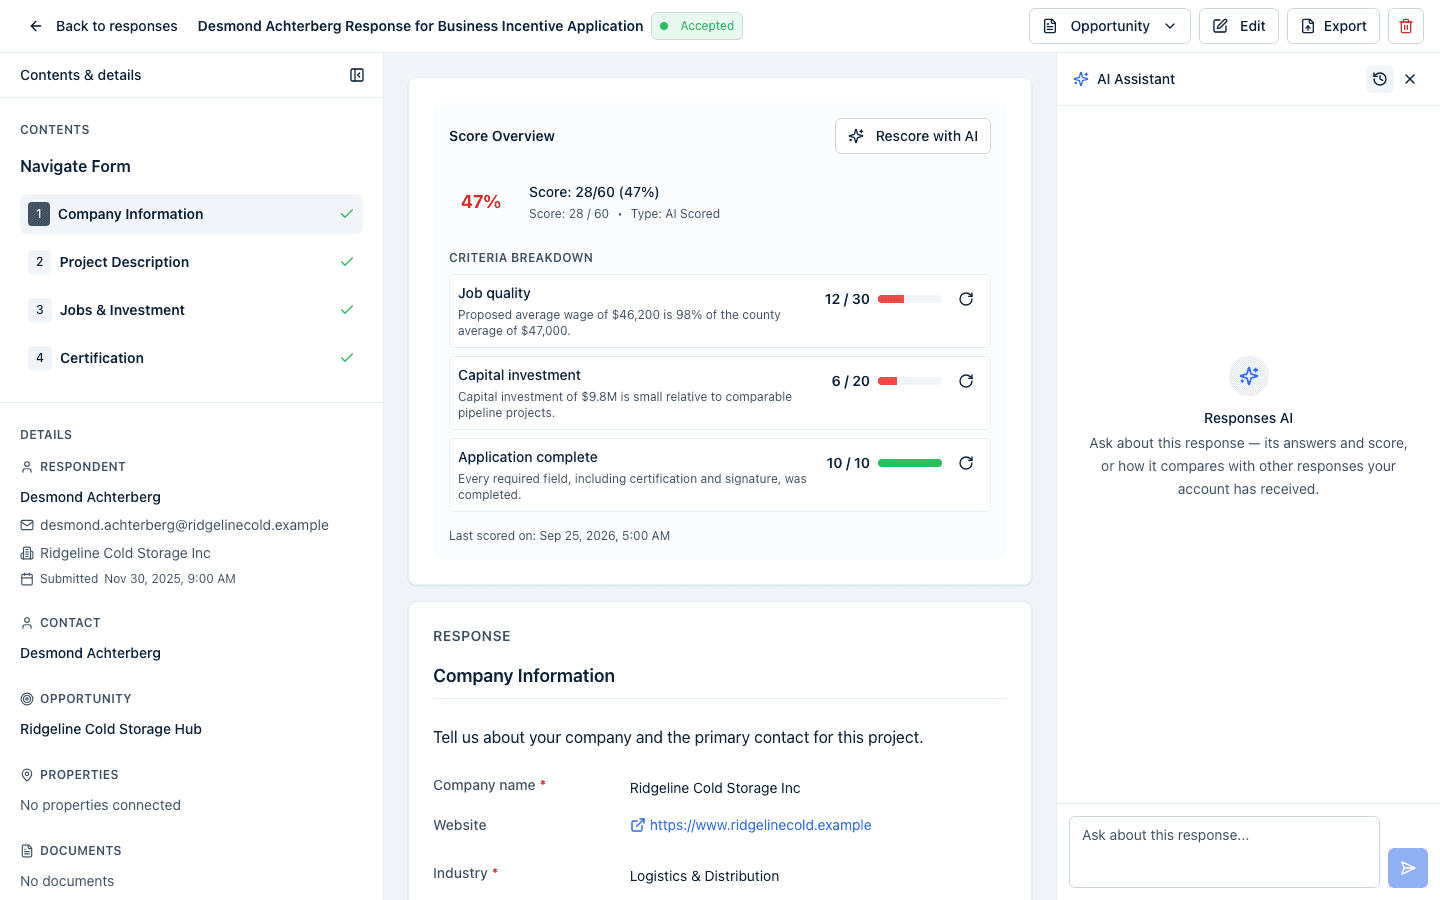Click No properties connected text

(x=100, y=805)
